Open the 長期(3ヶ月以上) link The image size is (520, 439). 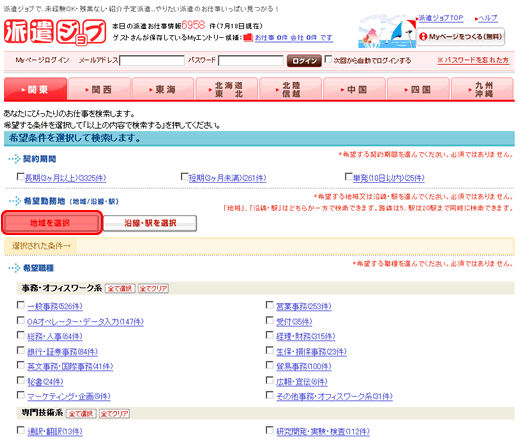click(65, 178)
